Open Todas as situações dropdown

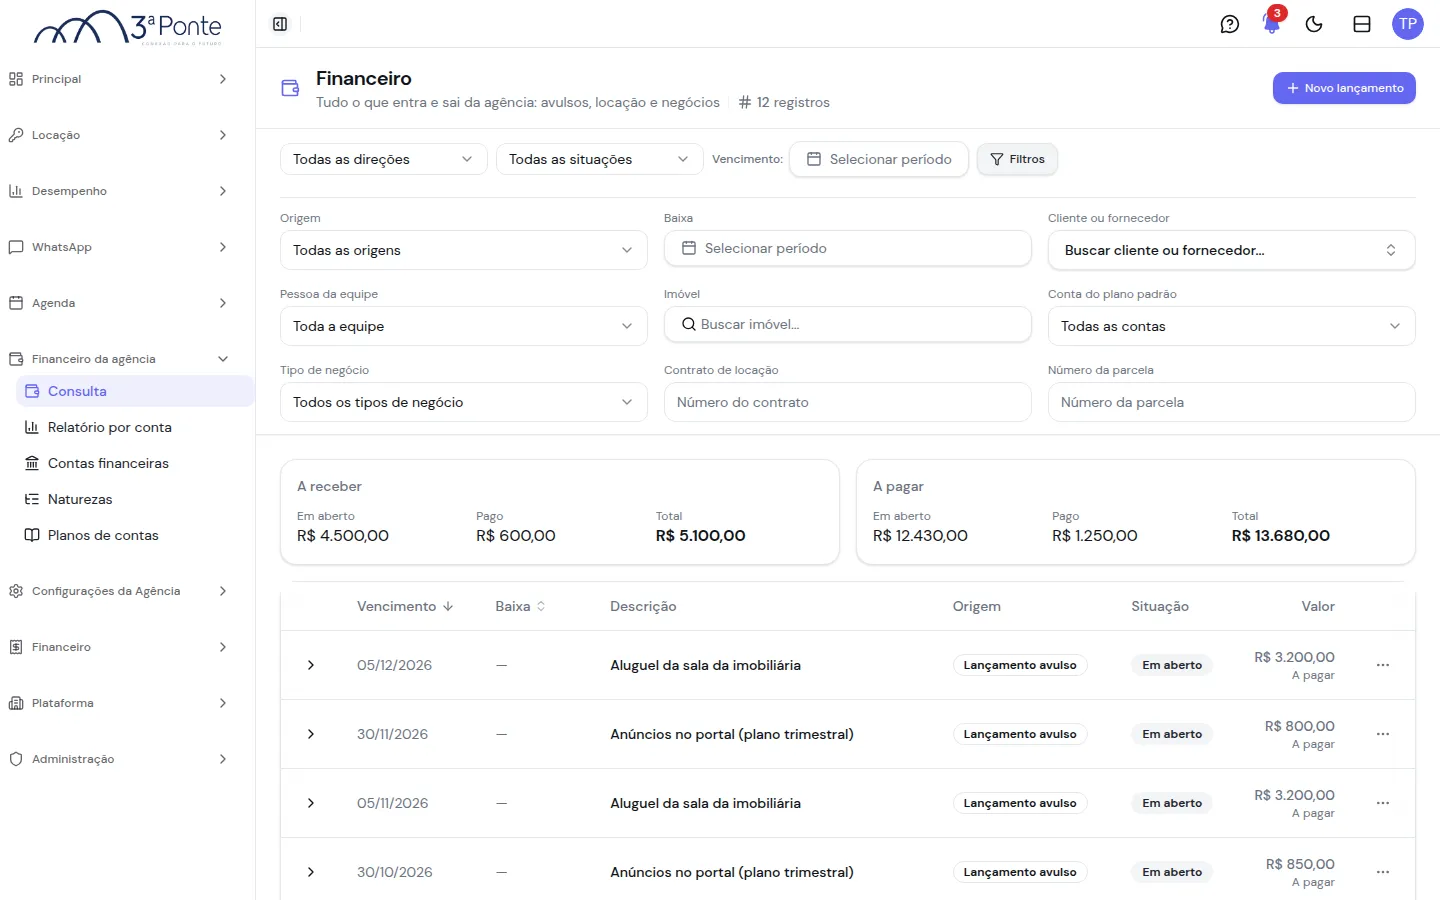click(600, 159)
